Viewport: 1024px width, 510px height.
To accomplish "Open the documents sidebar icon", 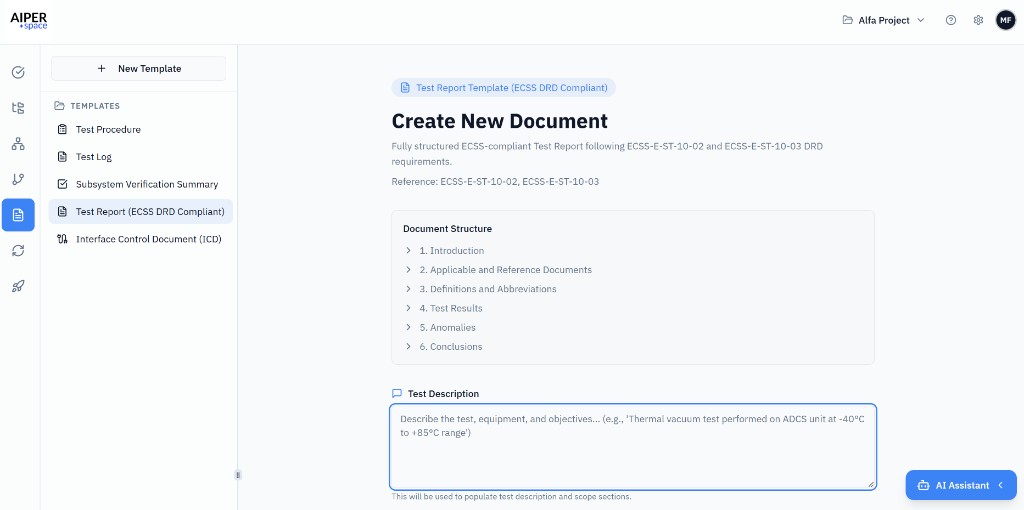I will pos(18,215).
